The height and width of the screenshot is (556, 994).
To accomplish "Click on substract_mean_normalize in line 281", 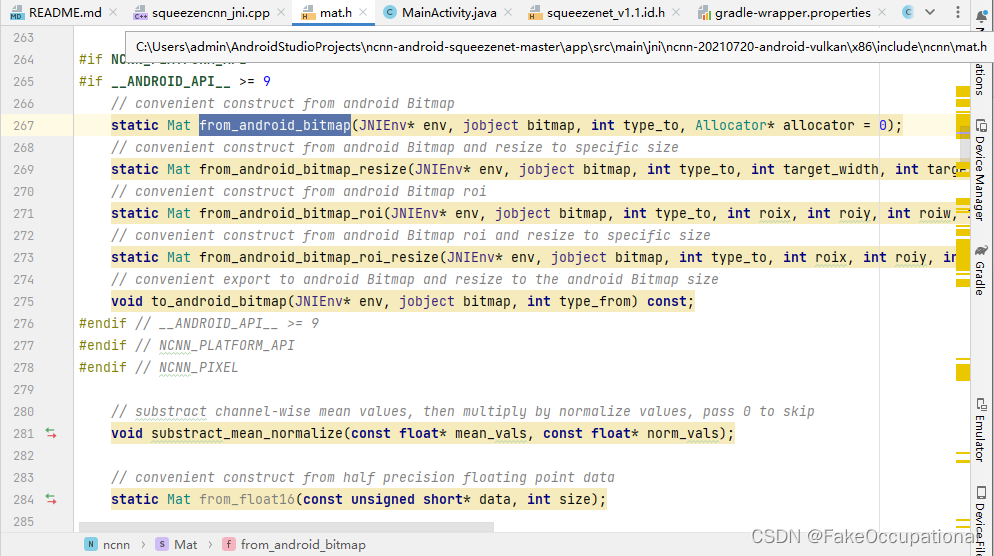I will [247, 434].
